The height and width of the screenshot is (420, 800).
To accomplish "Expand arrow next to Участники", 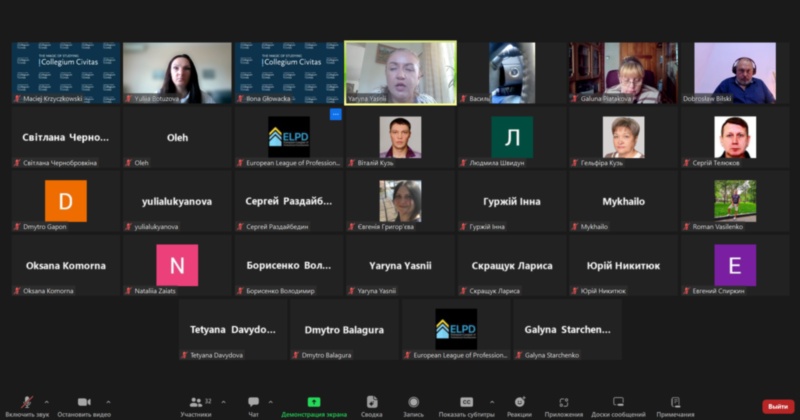I will (x=223, y=402).
